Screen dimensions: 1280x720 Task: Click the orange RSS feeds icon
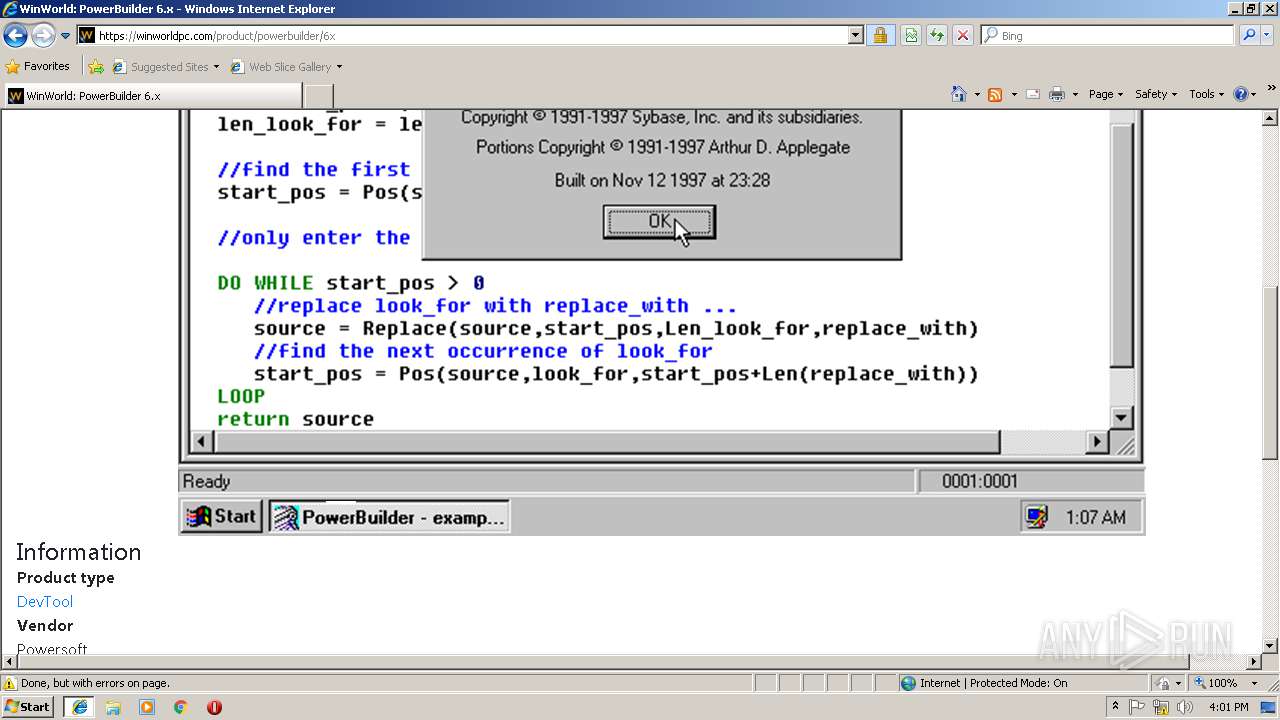click(x=995, y=94)
